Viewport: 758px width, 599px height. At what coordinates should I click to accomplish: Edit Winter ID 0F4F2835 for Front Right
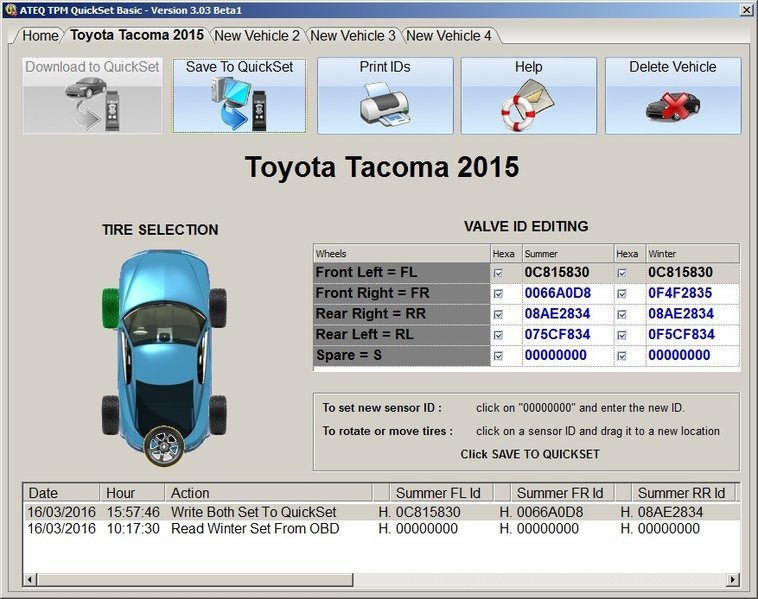[x=692, y=293]
